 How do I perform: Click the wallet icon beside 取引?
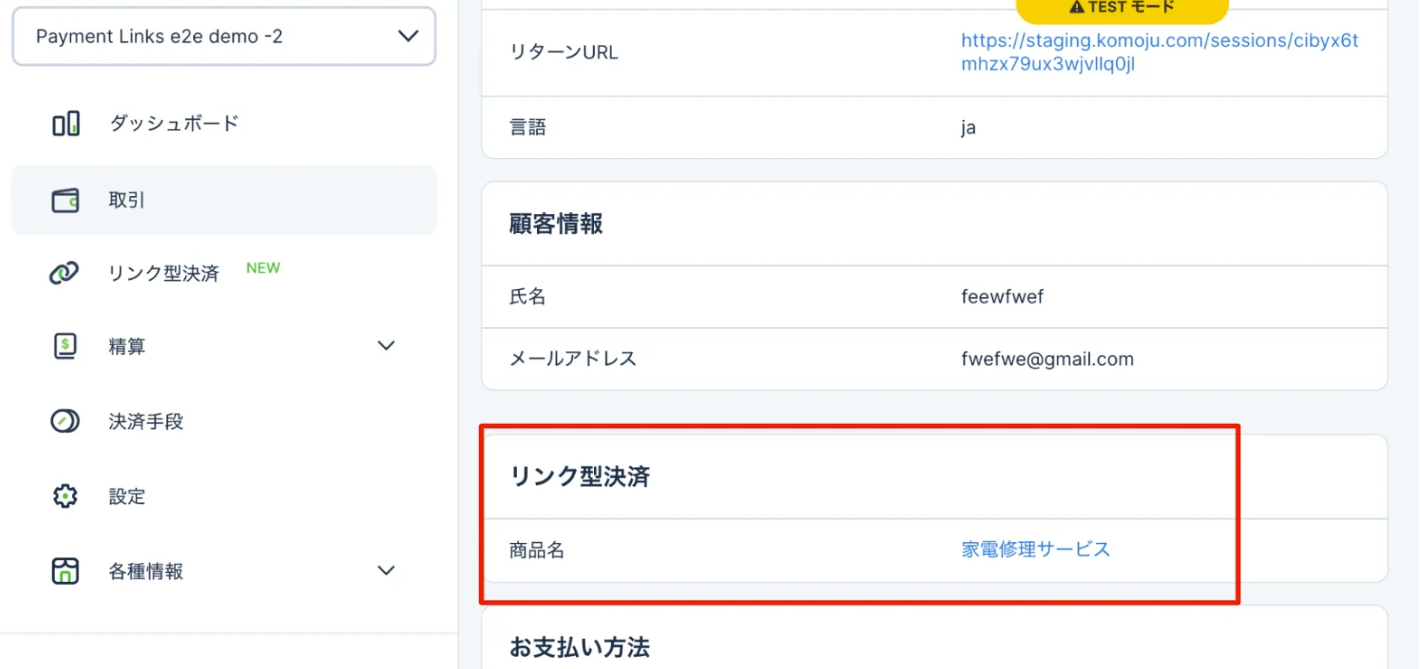point(65,200)
